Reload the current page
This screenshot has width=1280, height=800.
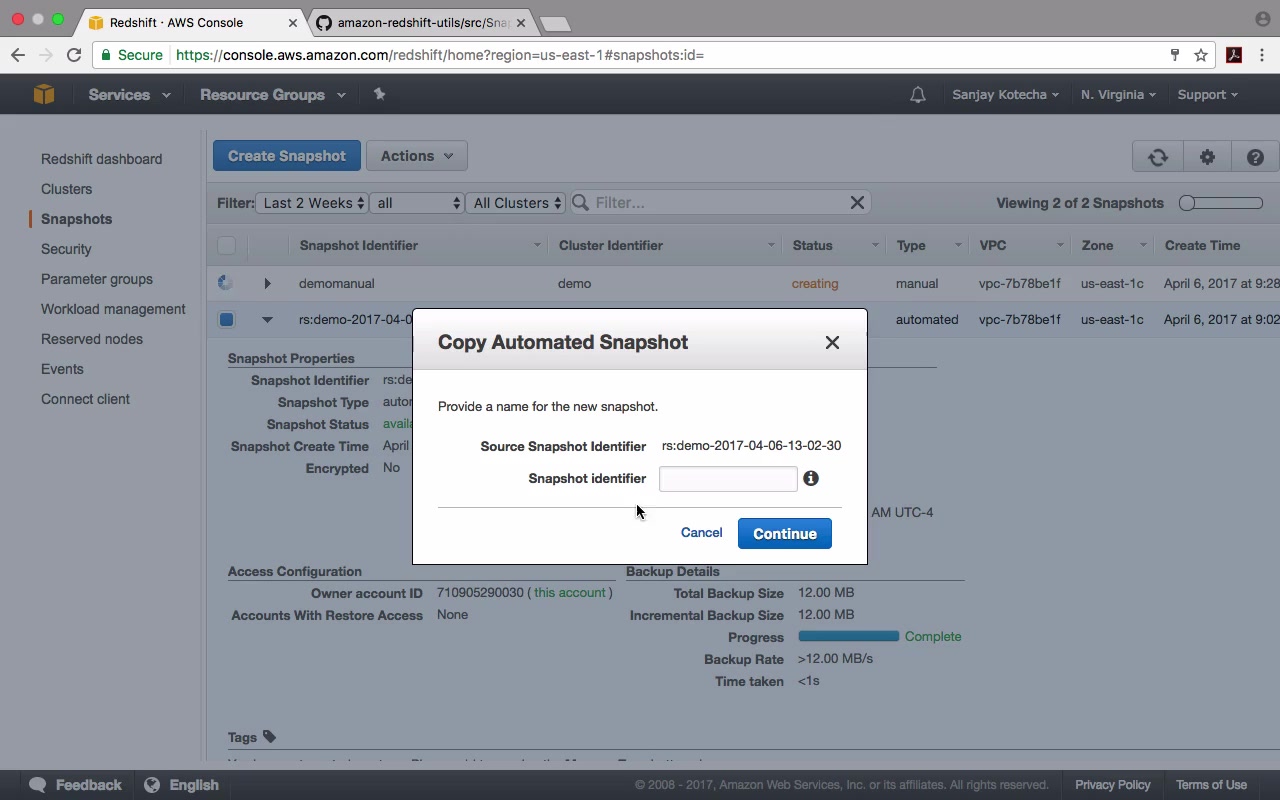74,55
